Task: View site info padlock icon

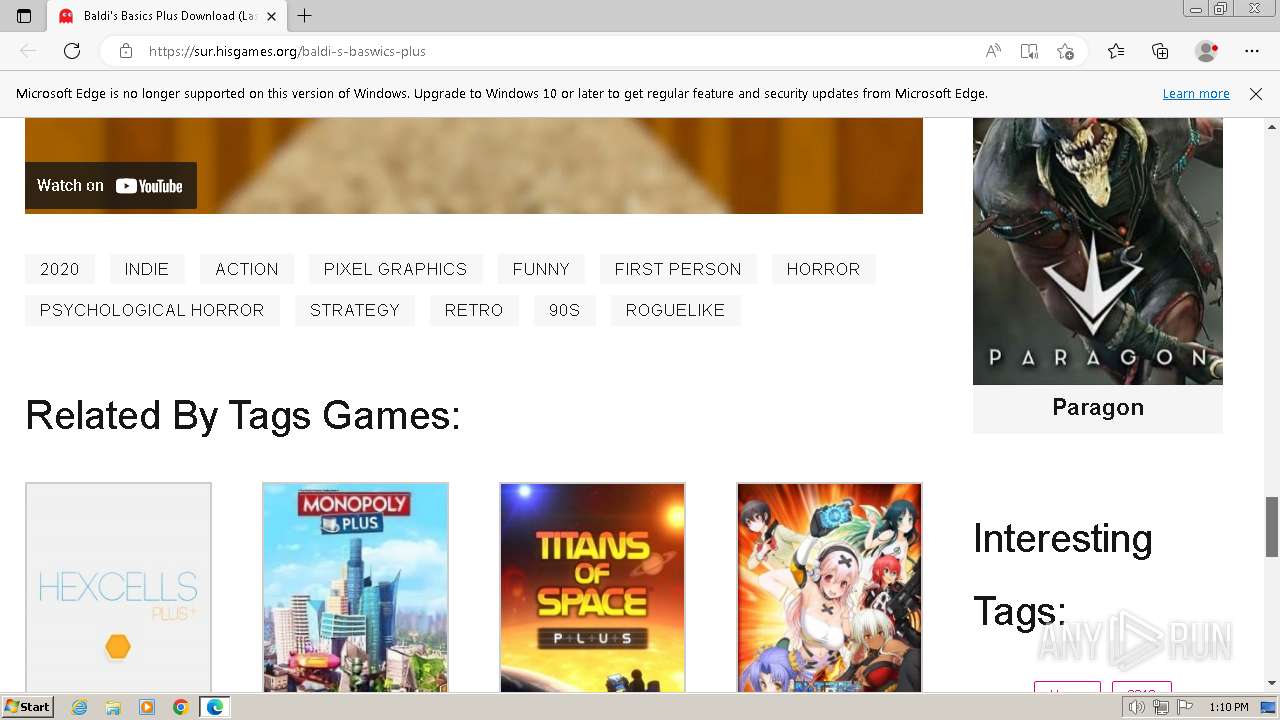Action: coord(126,51)
